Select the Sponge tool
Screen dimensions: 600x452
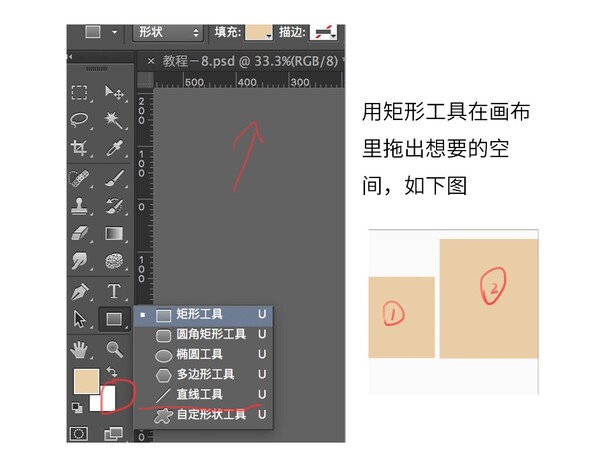coord(114,261)
